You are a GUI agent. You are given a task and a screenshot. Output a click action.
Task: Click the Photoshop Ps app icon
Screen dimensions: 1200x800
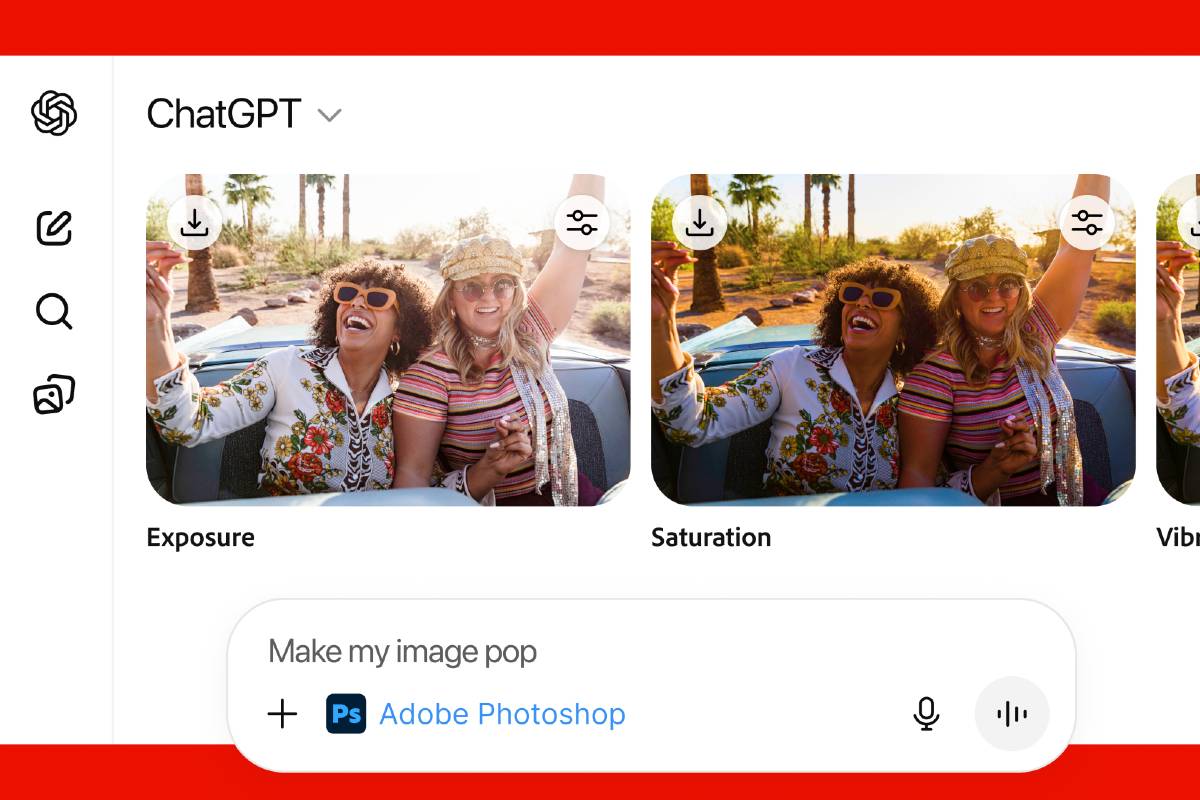(x=346, y=714)
